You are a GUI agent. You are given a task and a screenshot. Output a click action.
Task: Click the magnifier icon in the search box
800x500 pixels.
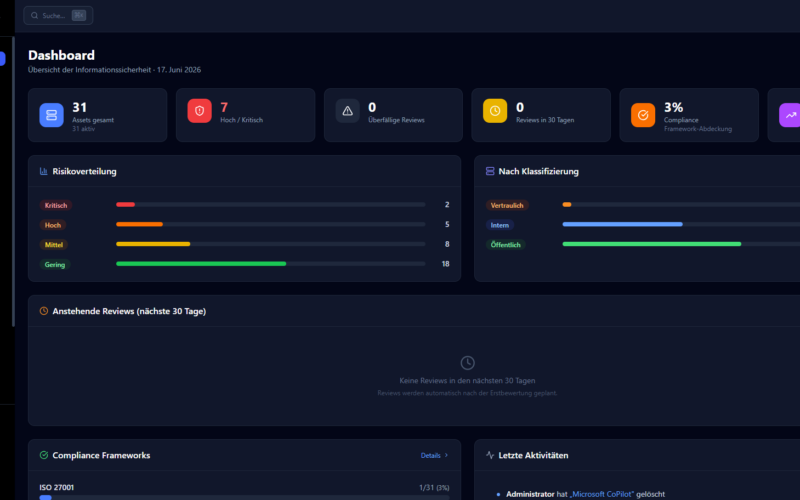coord(34,15)
